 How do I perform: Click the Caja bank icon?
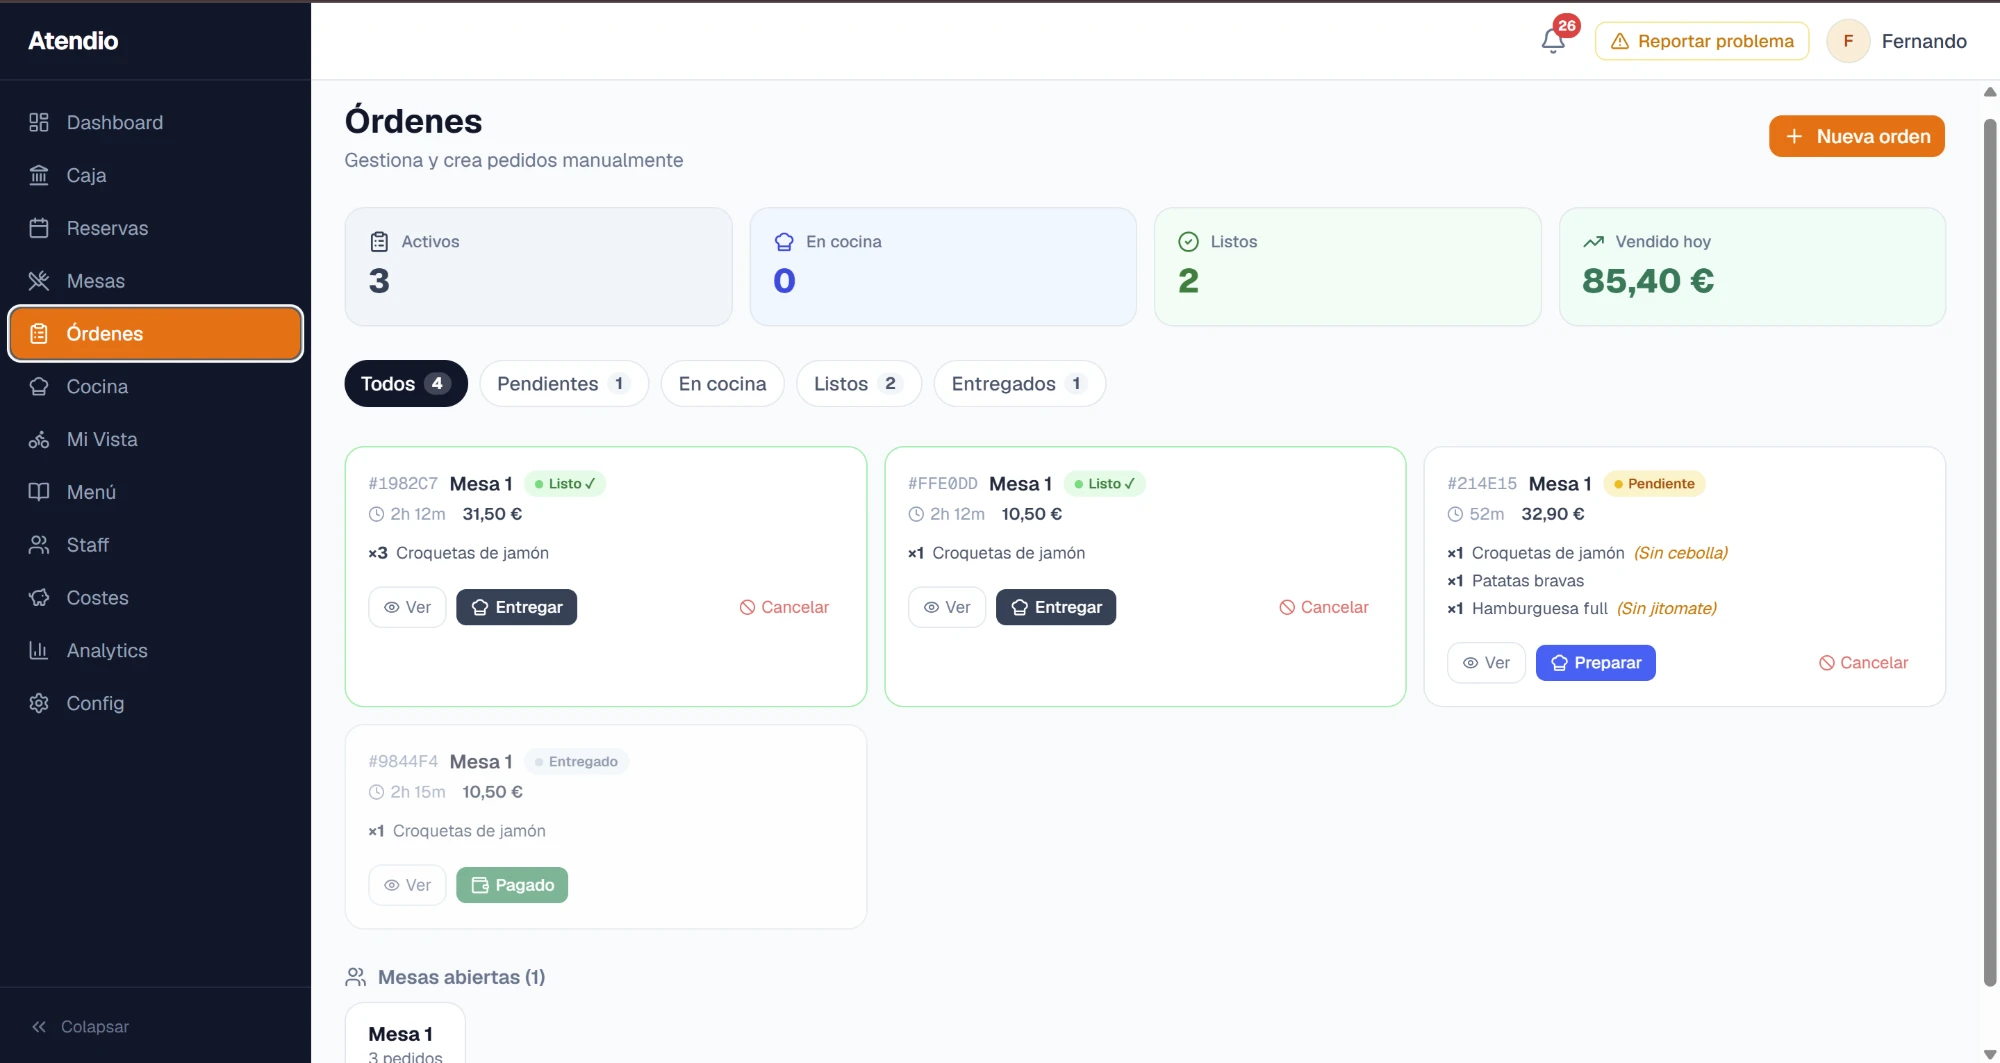[39, 175]
